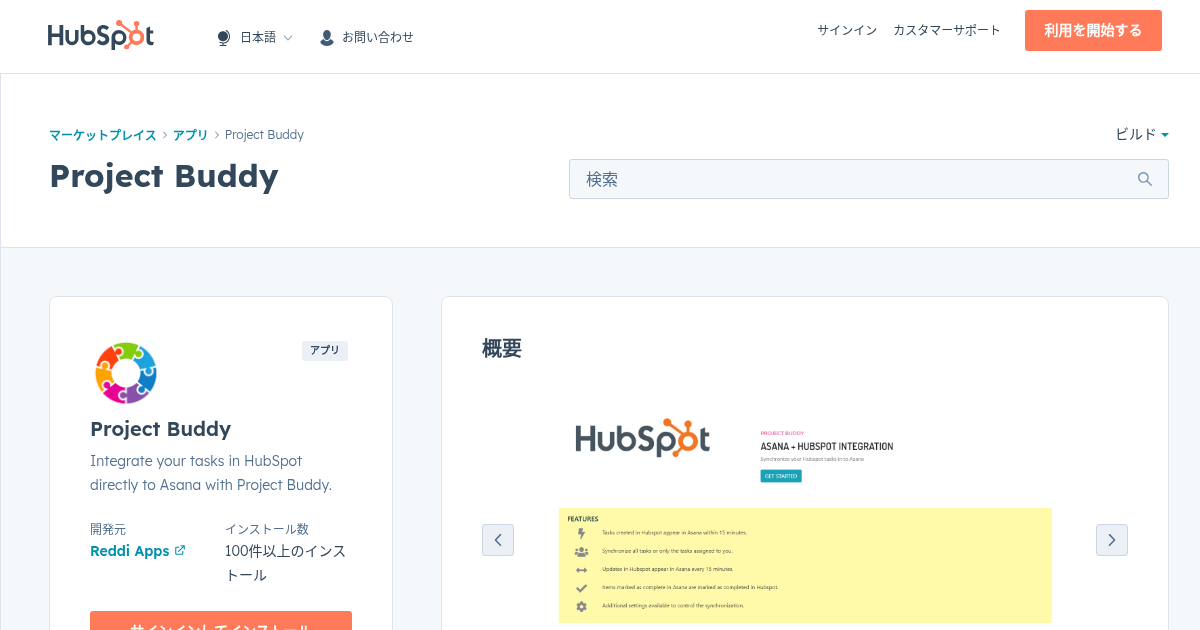Open the お問い合わせ contact link

tap(378, 37)
